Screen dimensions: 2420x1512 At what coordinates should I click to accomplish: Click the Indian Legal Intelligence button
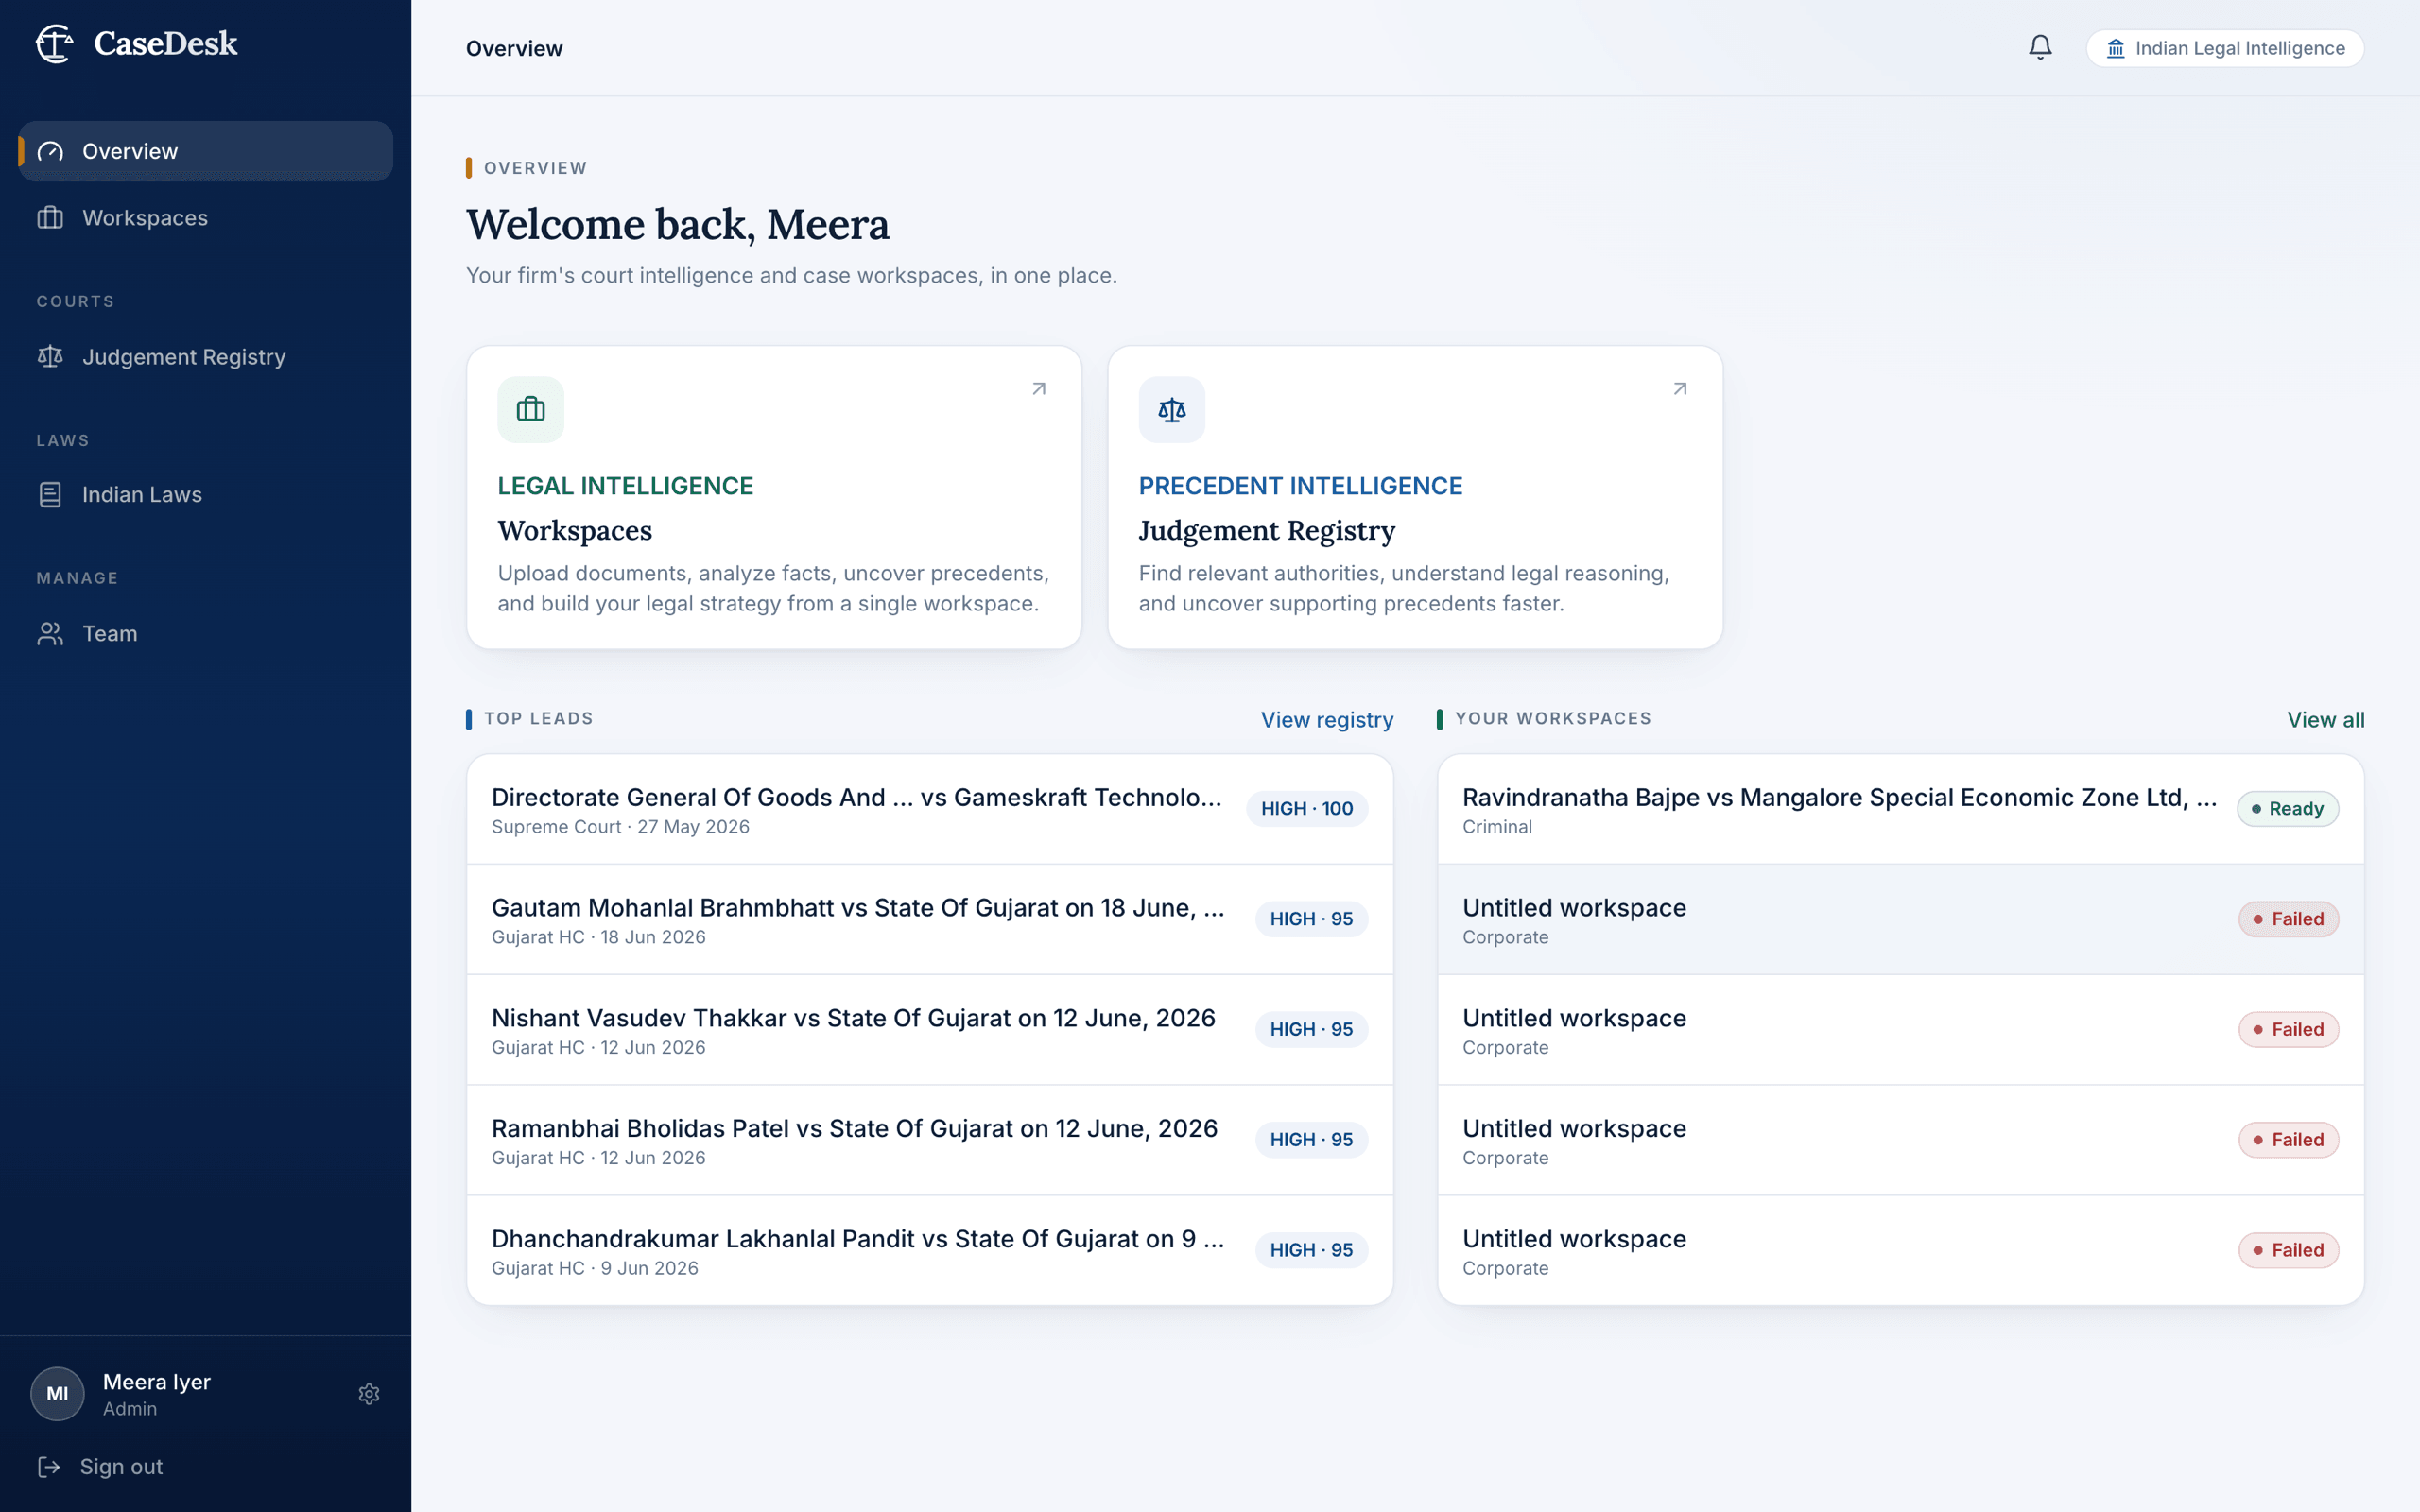coord(2225,49)
